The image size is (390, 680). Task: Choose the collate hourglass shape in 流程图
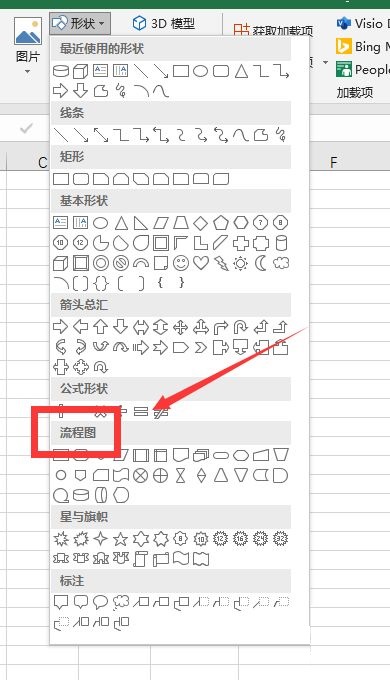[180, 476]
